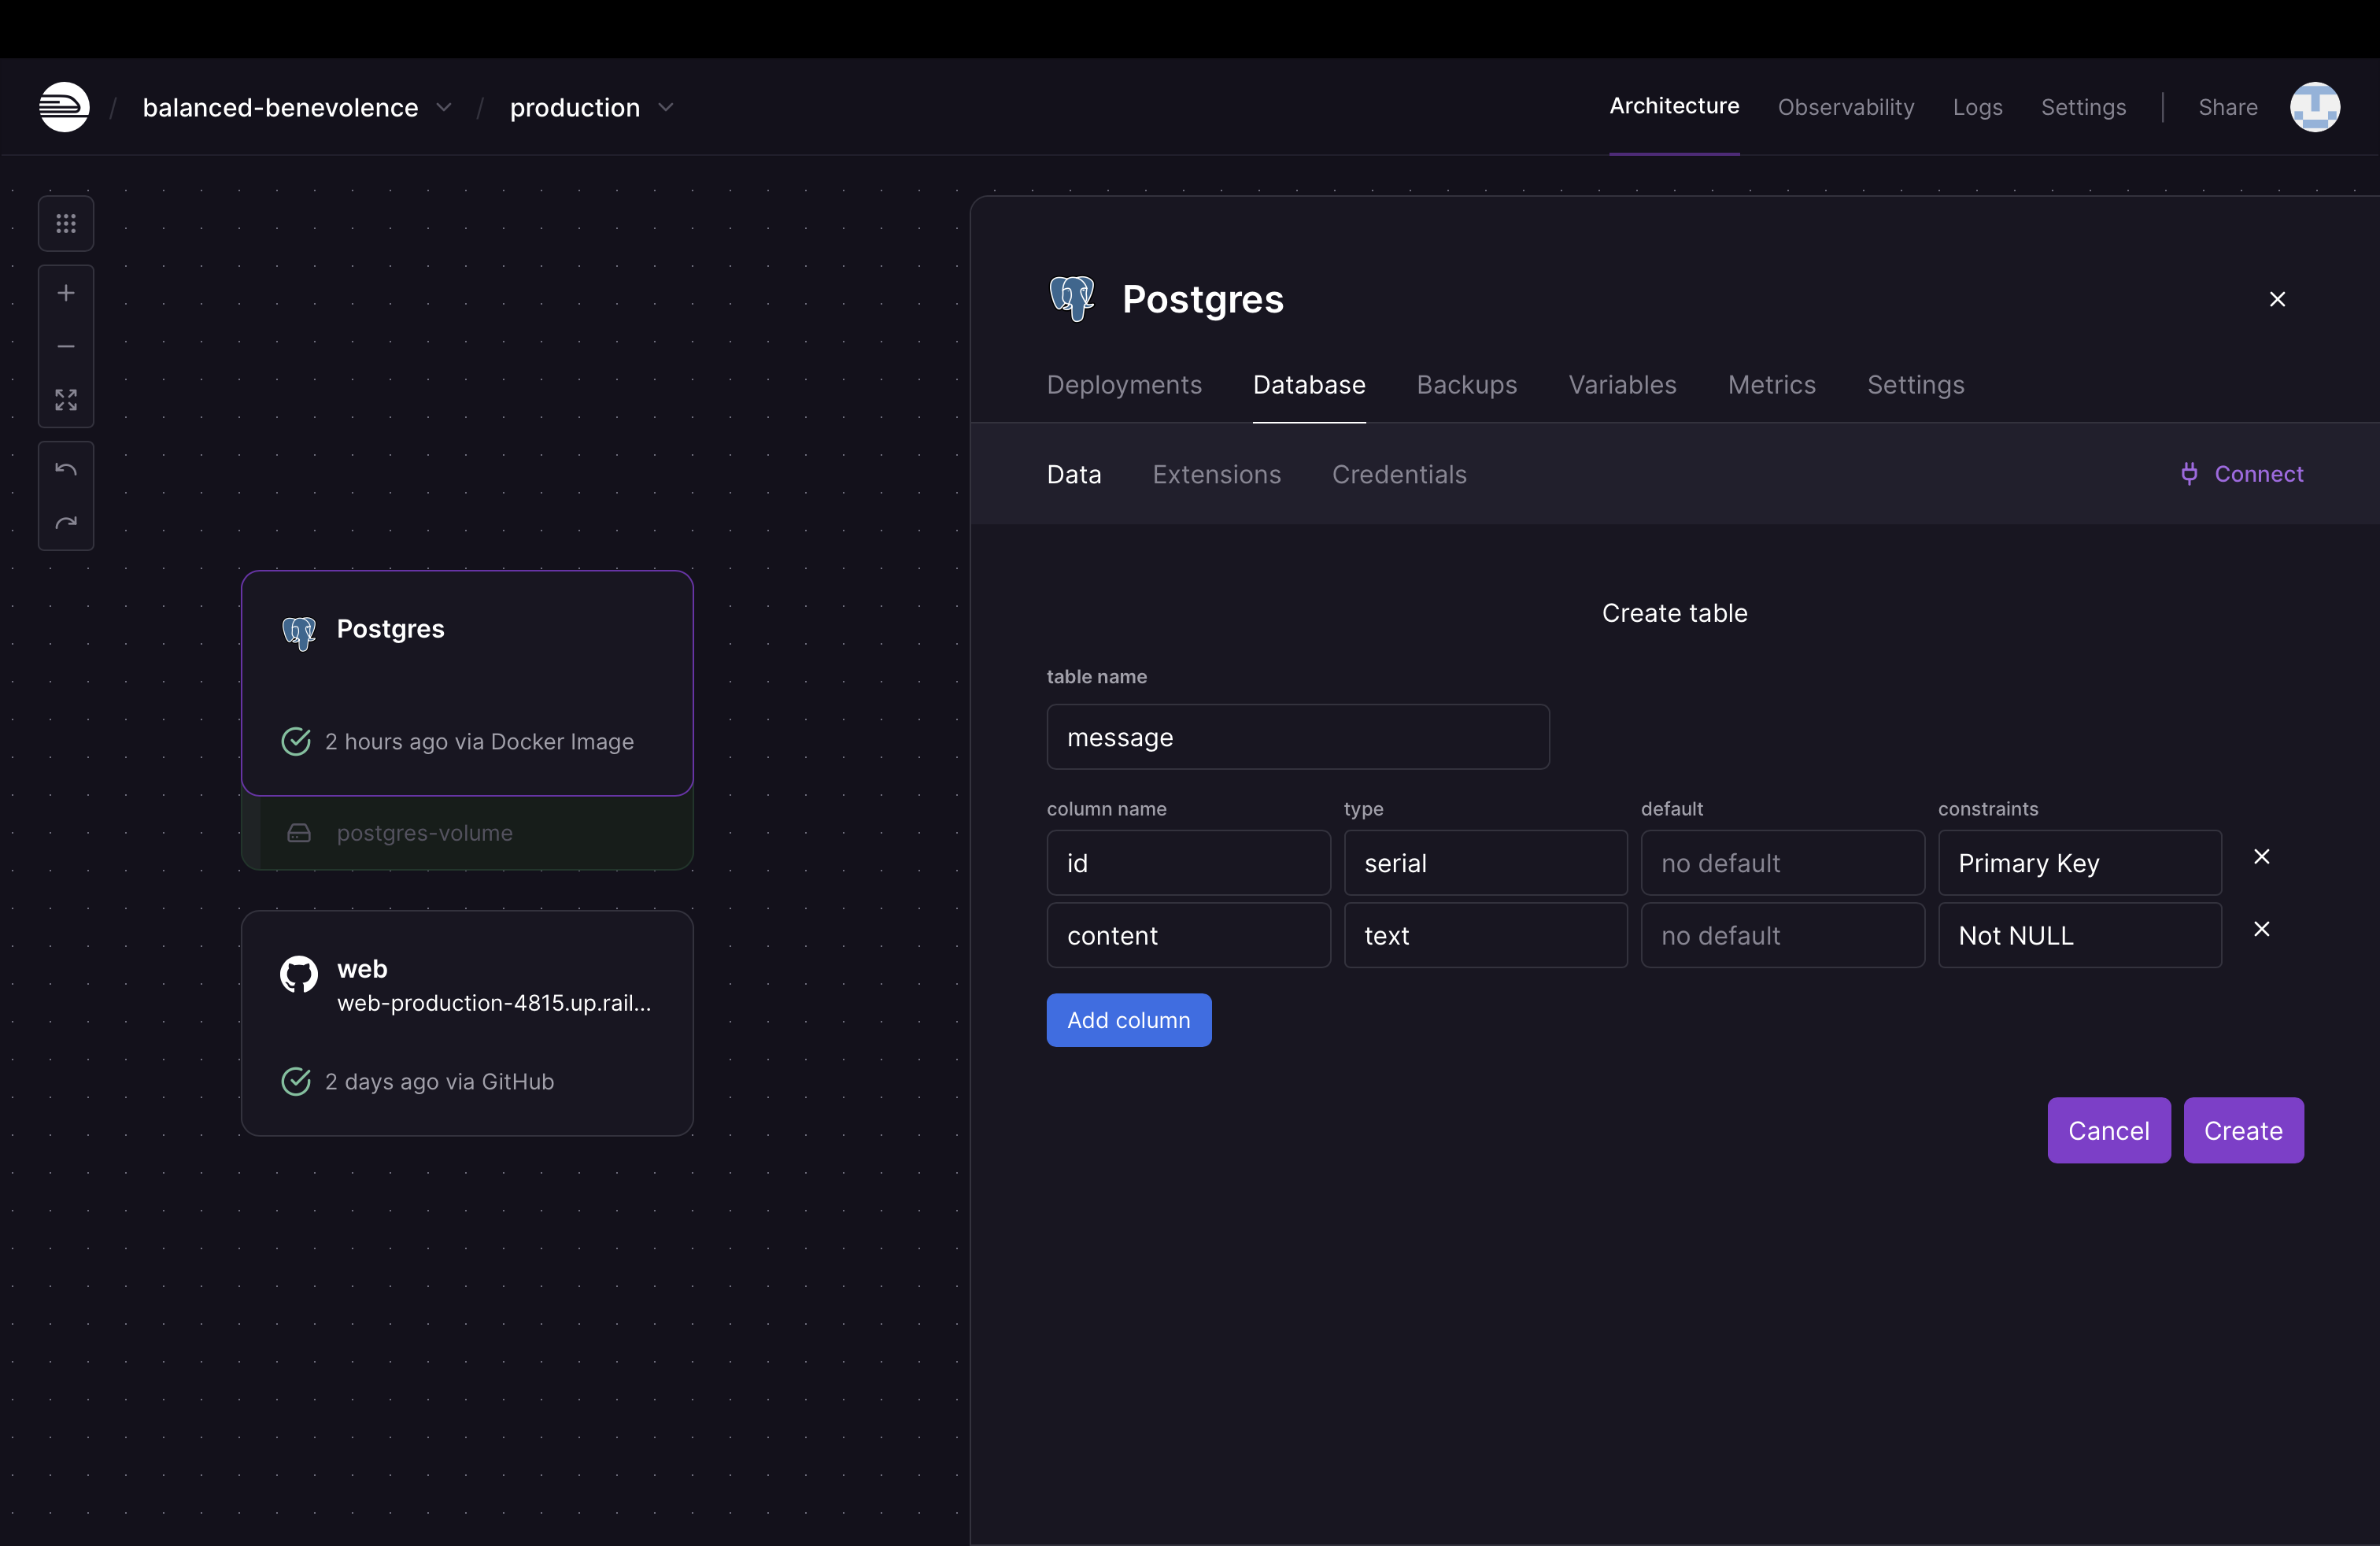Open the Not NULL constraints dropdown

coord(2079,936)
